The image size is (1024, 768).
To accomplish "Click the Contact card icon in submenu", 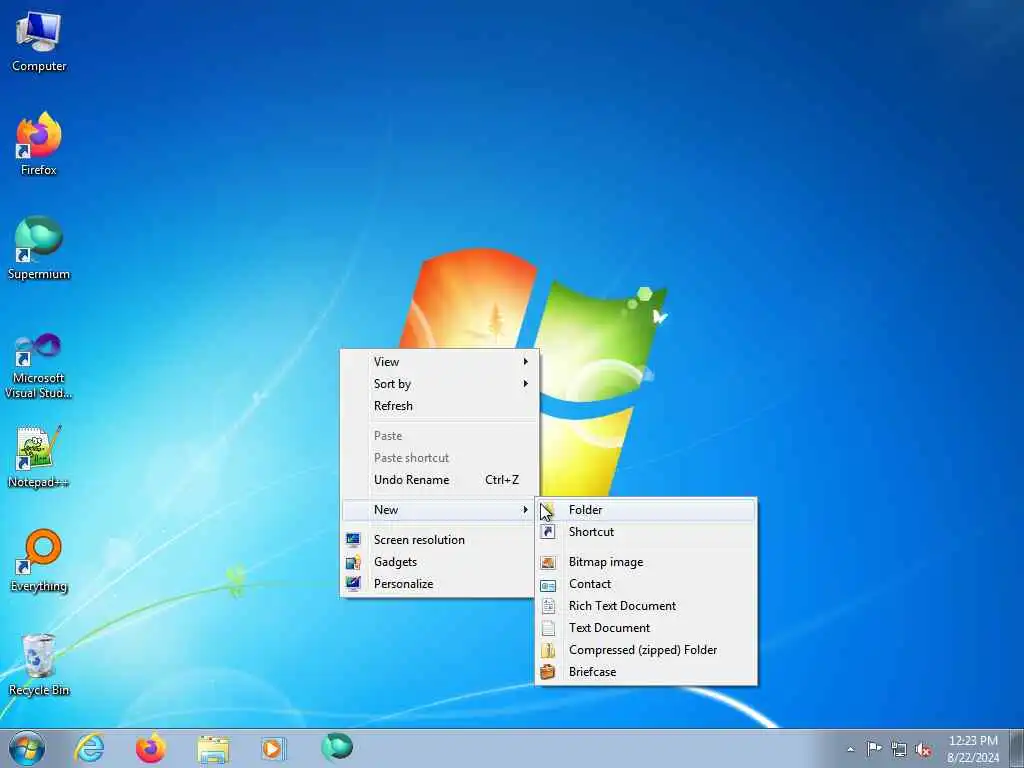I will pyautogui.click(x=548, y=585).
